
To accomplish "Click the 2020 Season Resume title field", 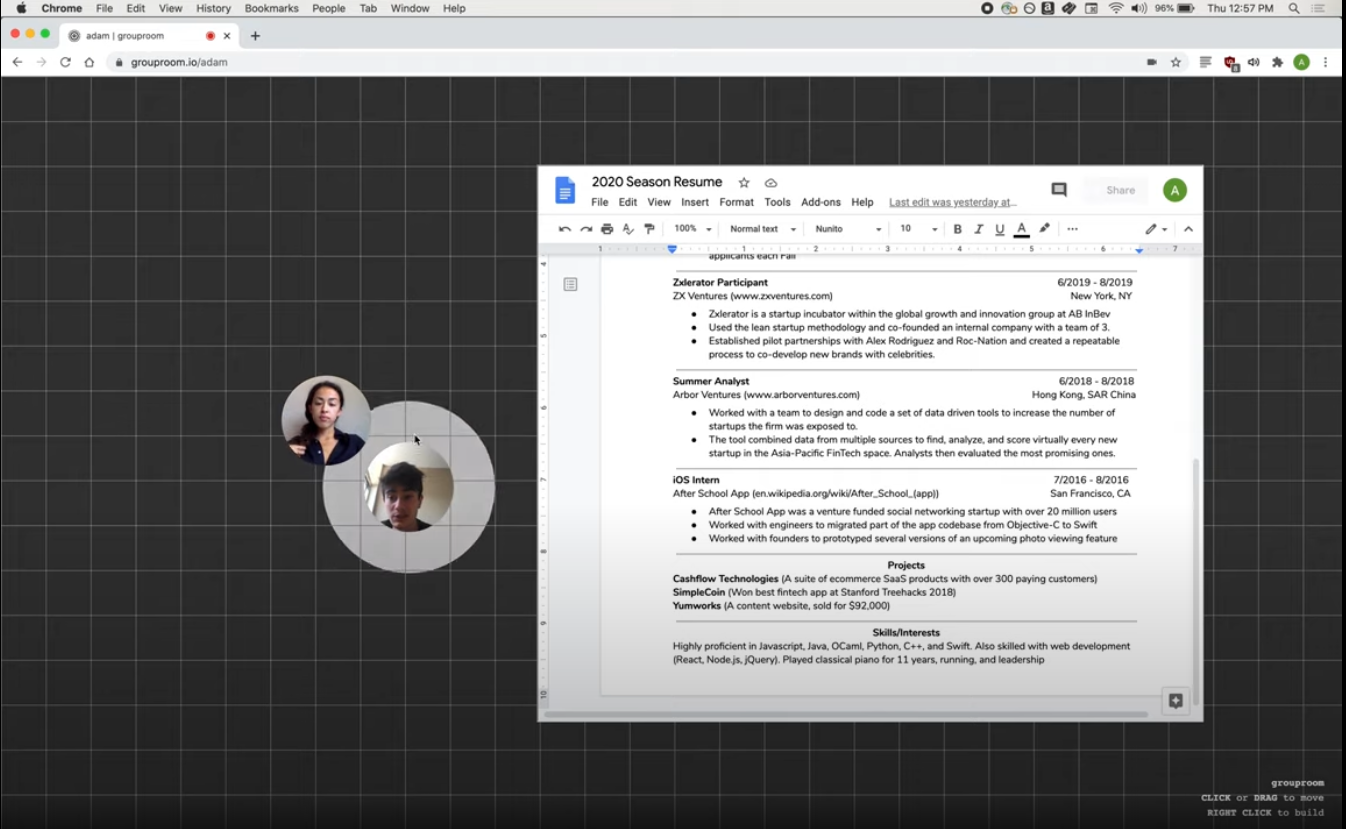I will (x=657, y=182).
